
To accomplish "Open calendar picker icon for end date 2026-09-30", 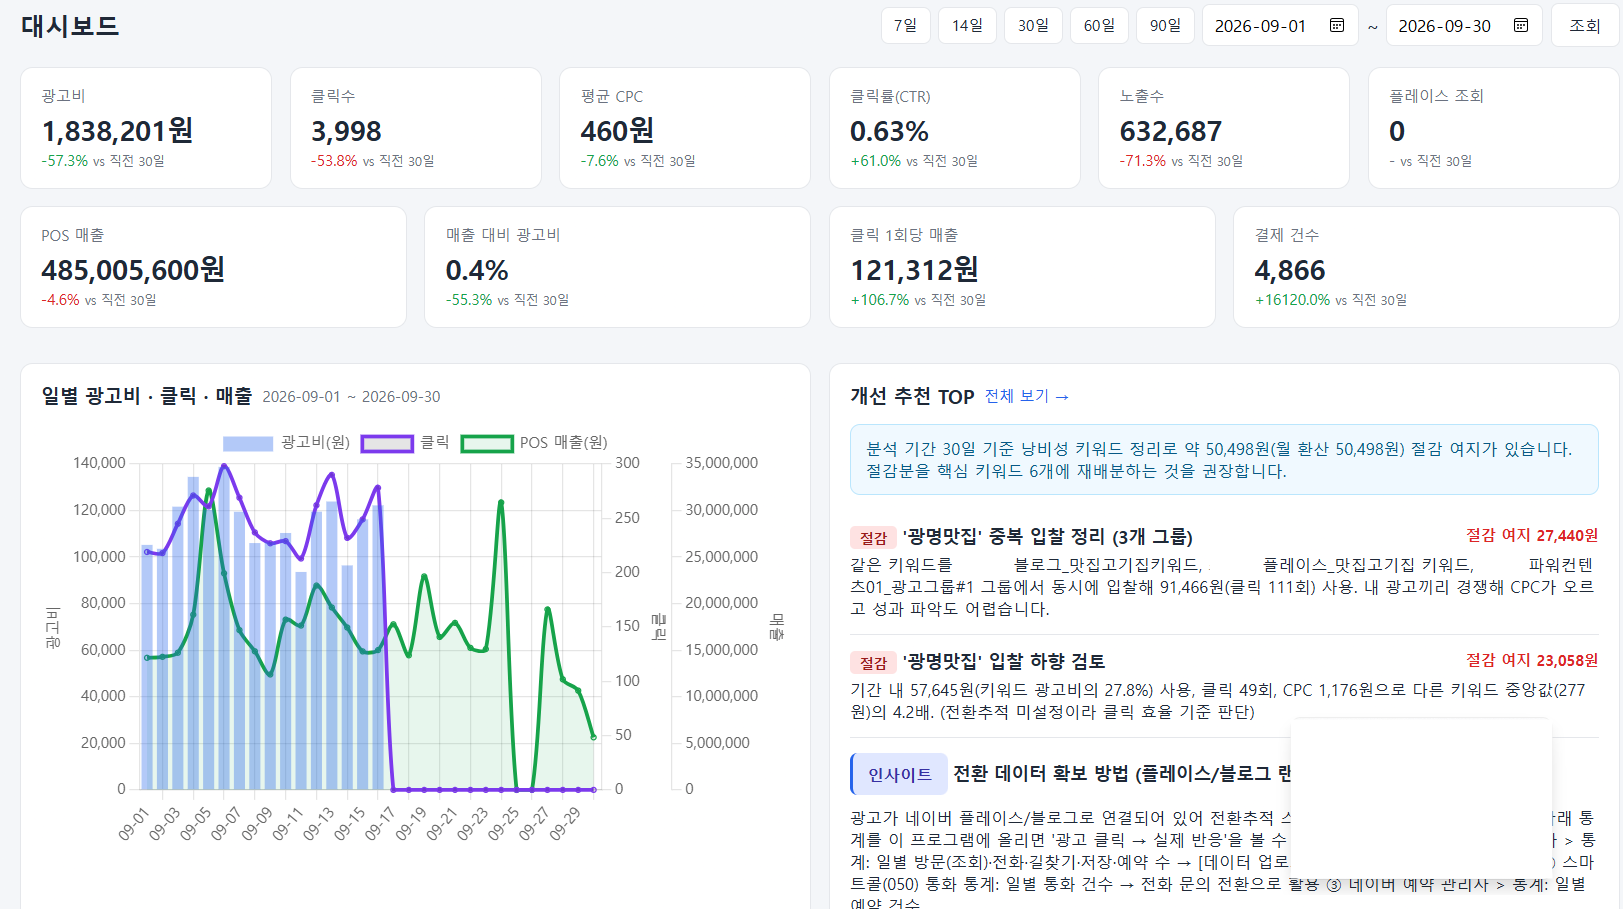I will 1521,25.
